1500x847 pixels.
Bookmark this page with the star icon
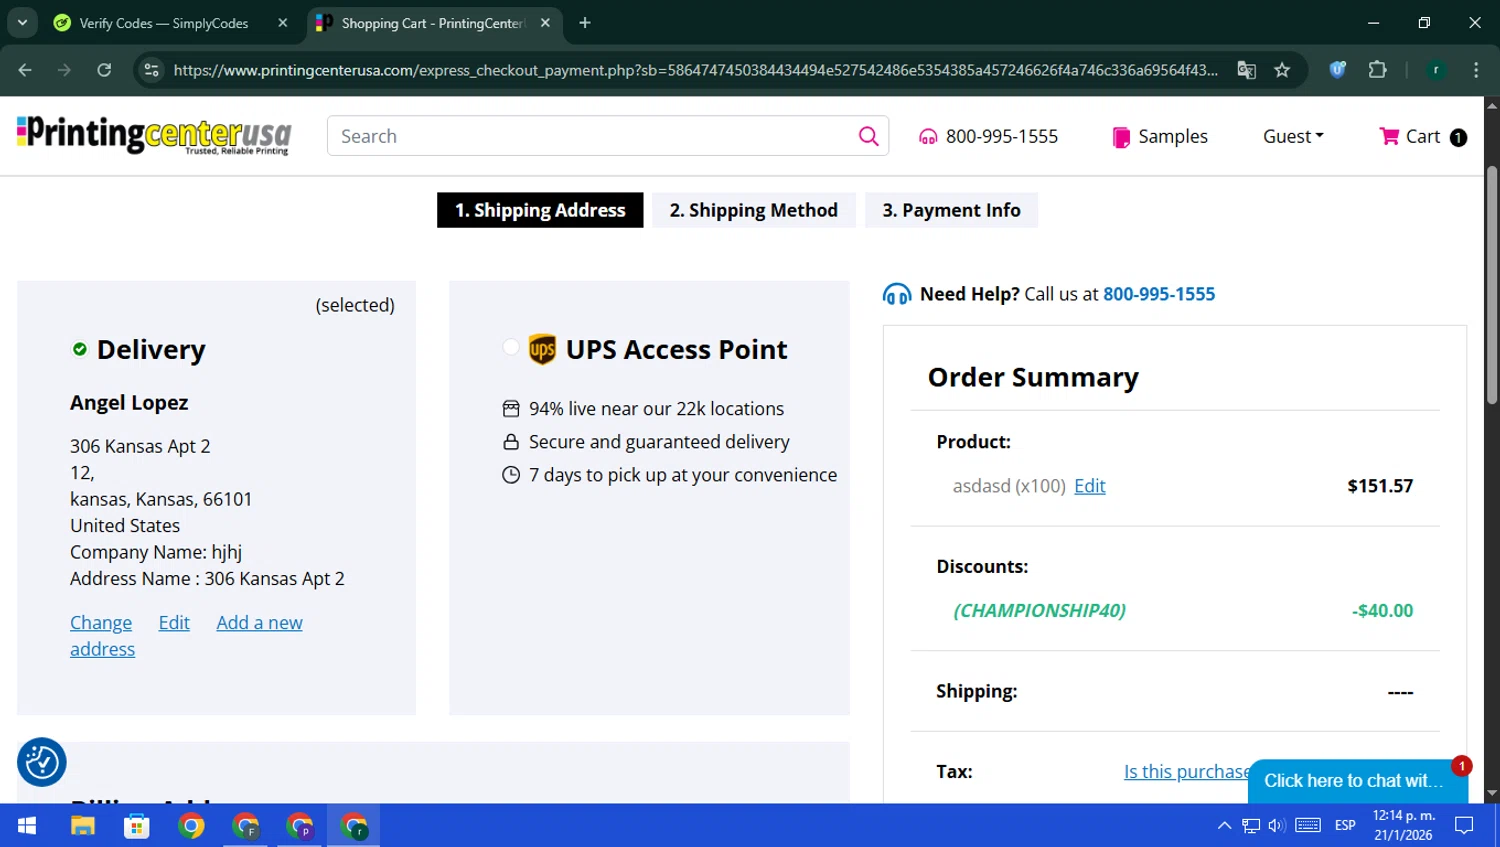tap(1282, 70)
